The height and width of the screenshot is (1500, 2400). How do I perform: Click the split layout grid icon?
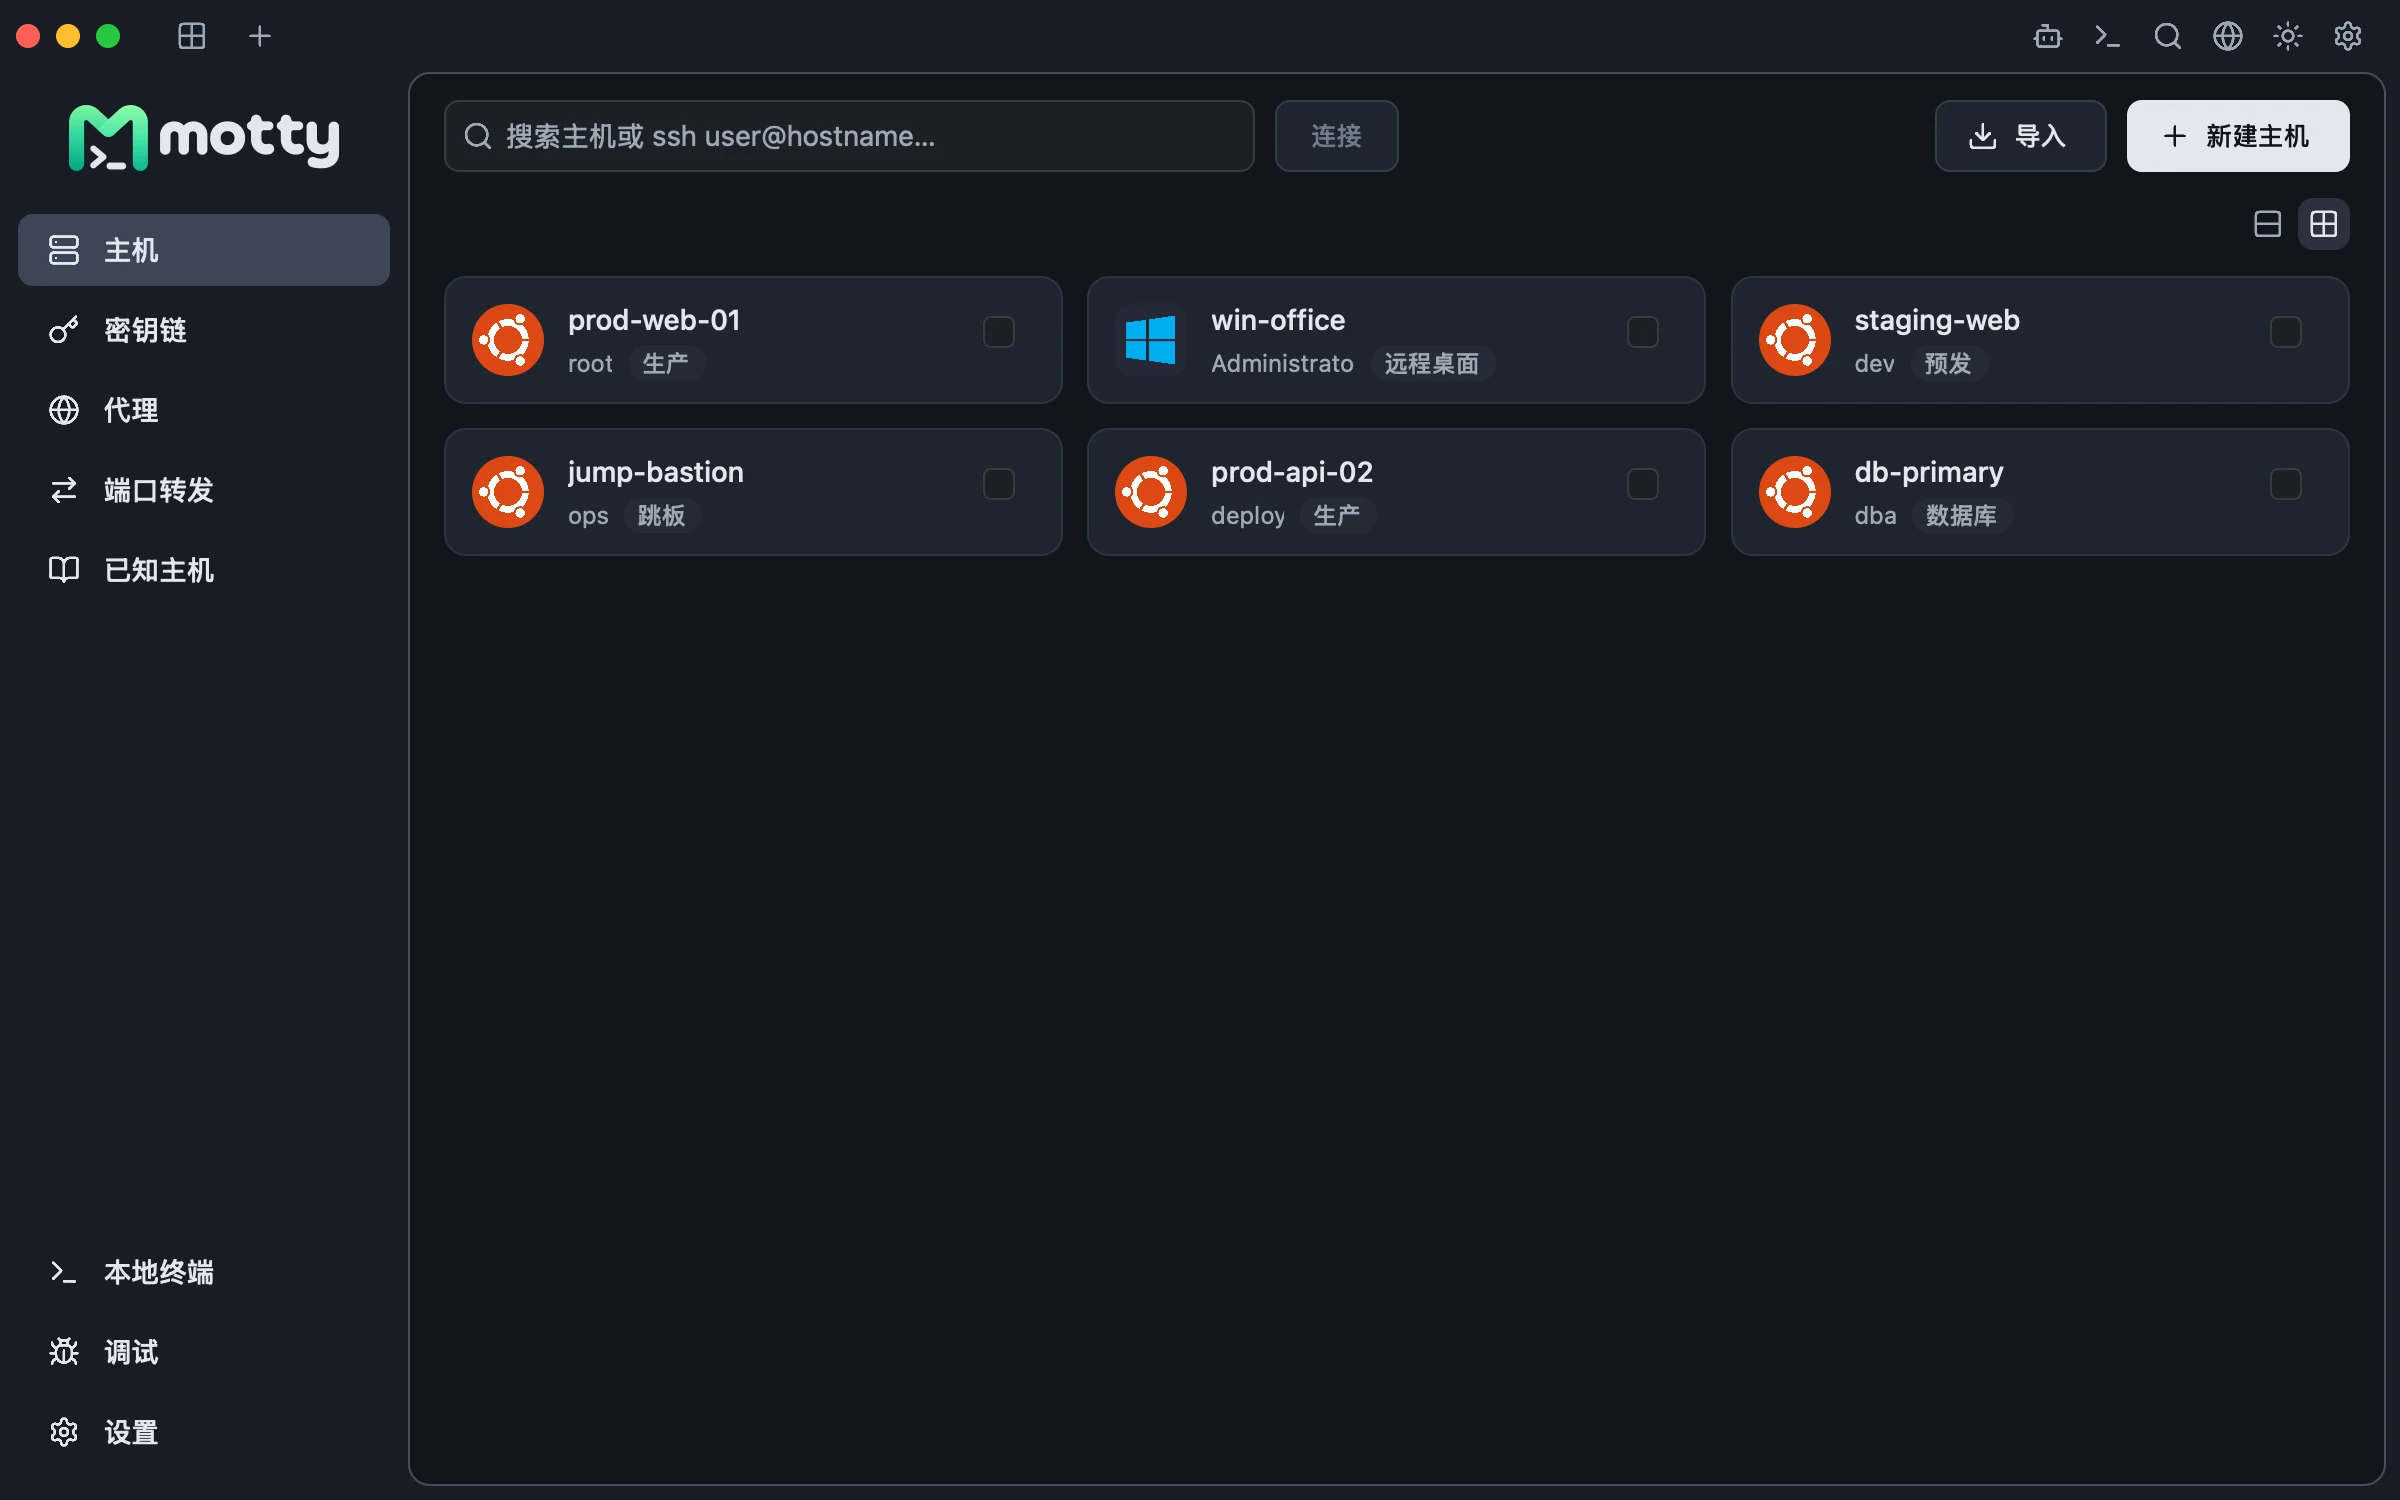coord(191,37)
